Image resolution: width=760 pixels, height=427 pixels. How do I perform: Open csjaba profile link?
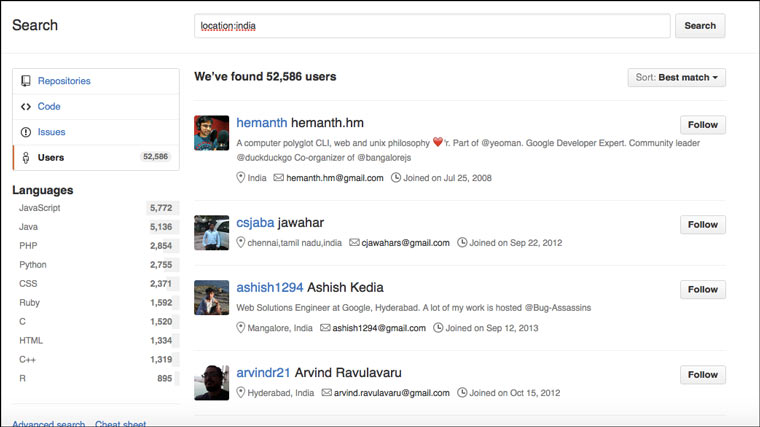point(255,223)
